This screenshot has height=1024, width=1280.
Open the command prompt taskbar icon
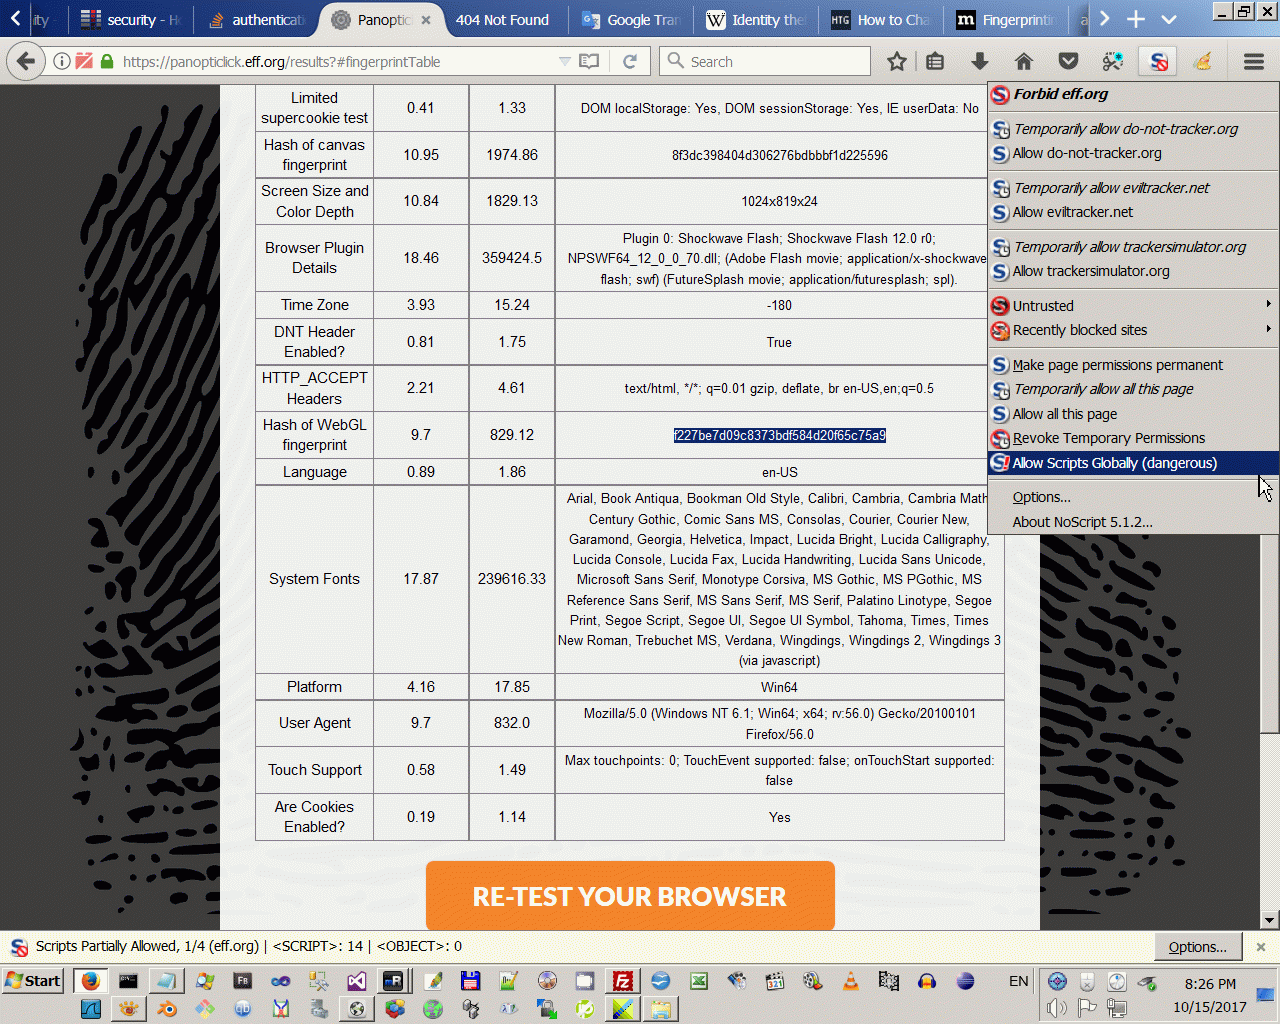pos(128,981)
